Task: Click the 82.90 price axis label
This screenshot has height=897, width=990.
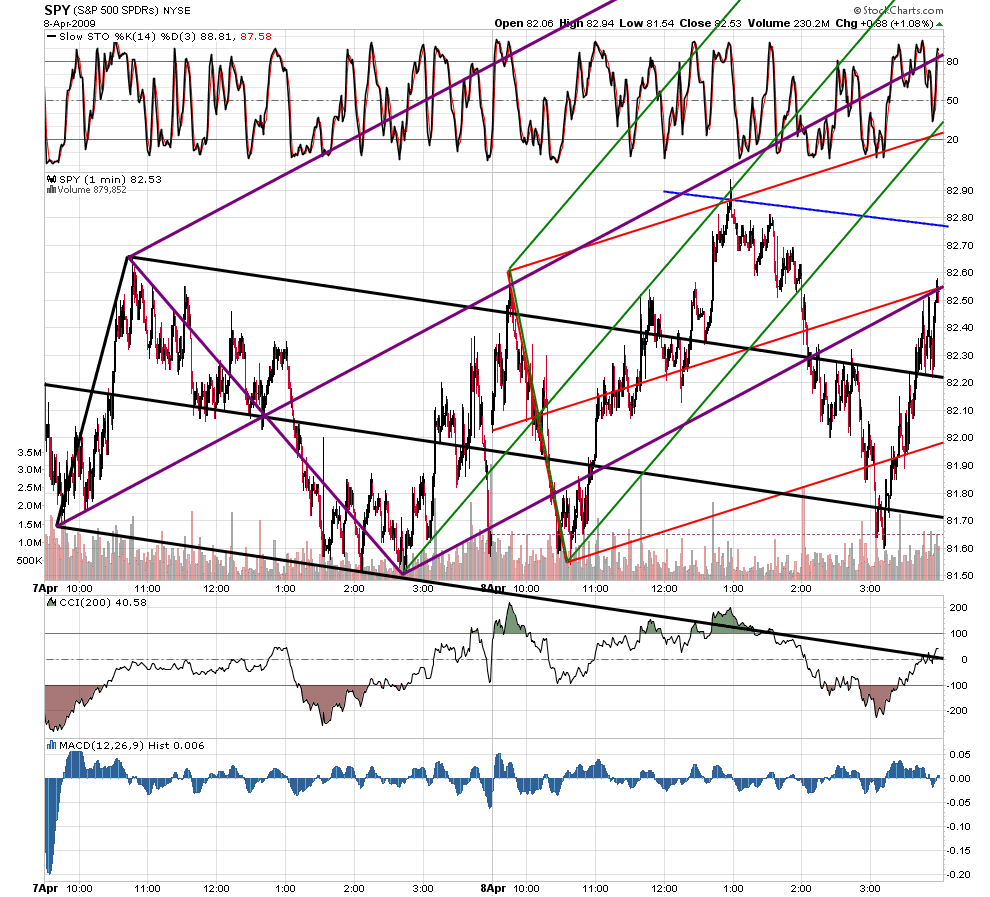Action: click(x=960, y=190)
